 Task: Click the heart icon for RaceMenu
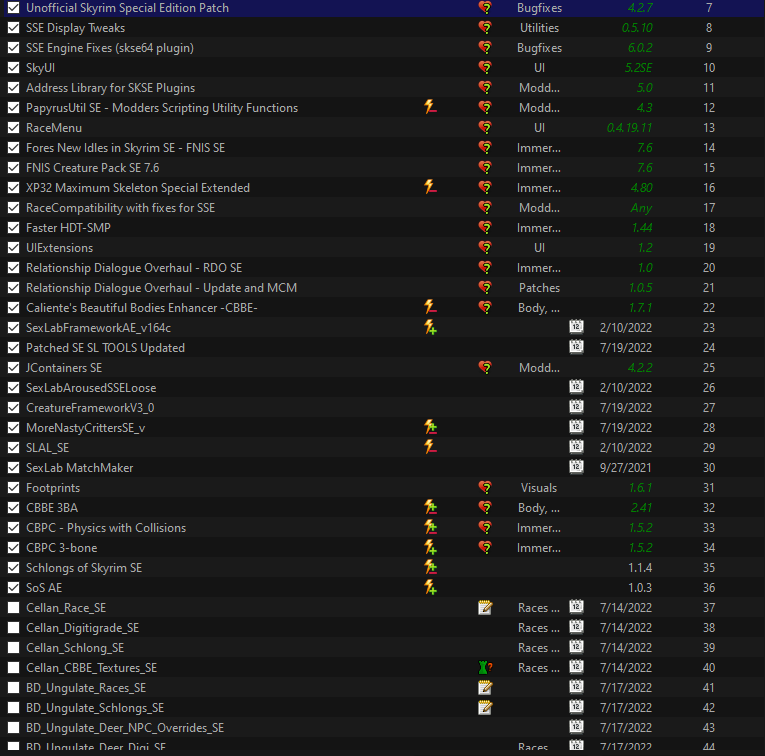(485, 127)
